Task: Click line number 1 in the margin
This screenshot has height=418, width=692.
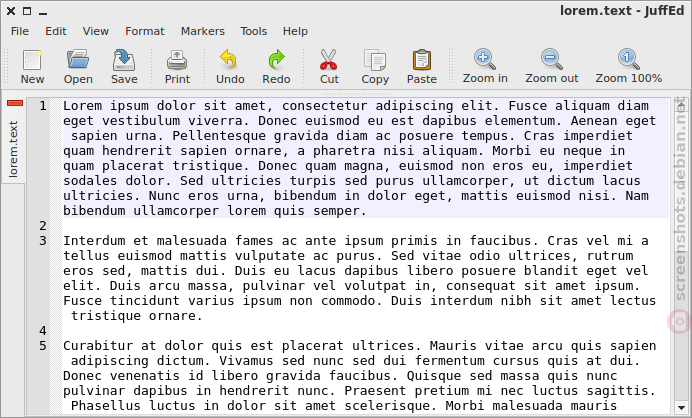Action: pos(43,106)
